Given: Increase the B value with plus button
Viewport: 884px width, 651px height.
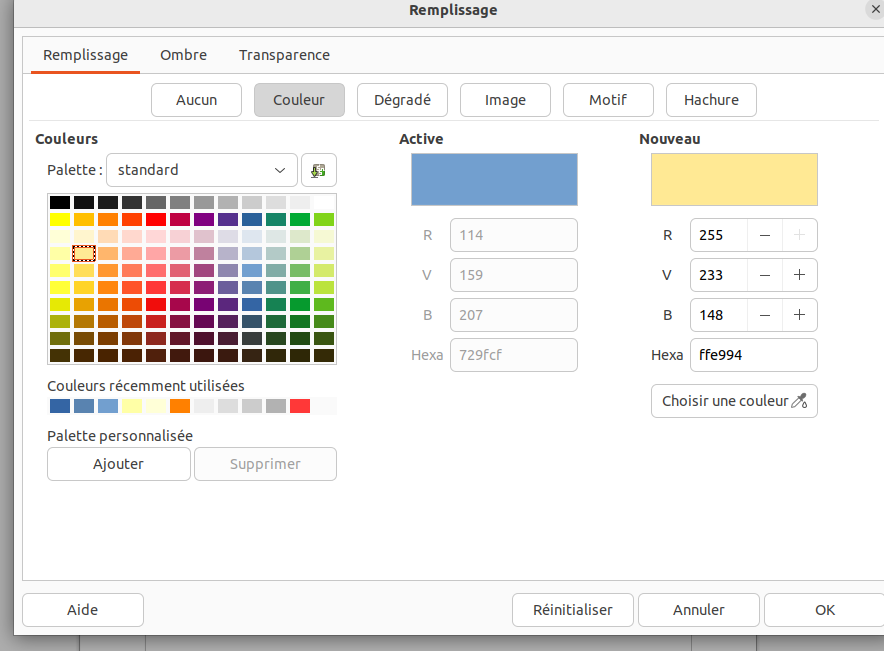Looking at the screenshot, I should tap(800, 315).
